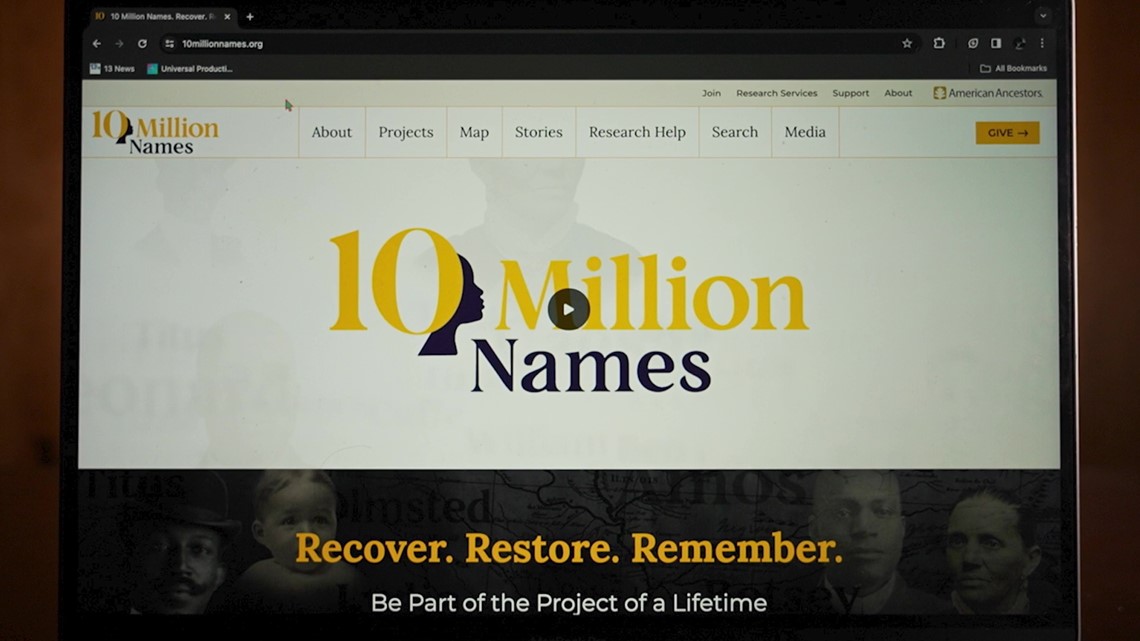Play the 10 Million Names video
Viewport: 1140px width, 641px height.
click(569, 310)
